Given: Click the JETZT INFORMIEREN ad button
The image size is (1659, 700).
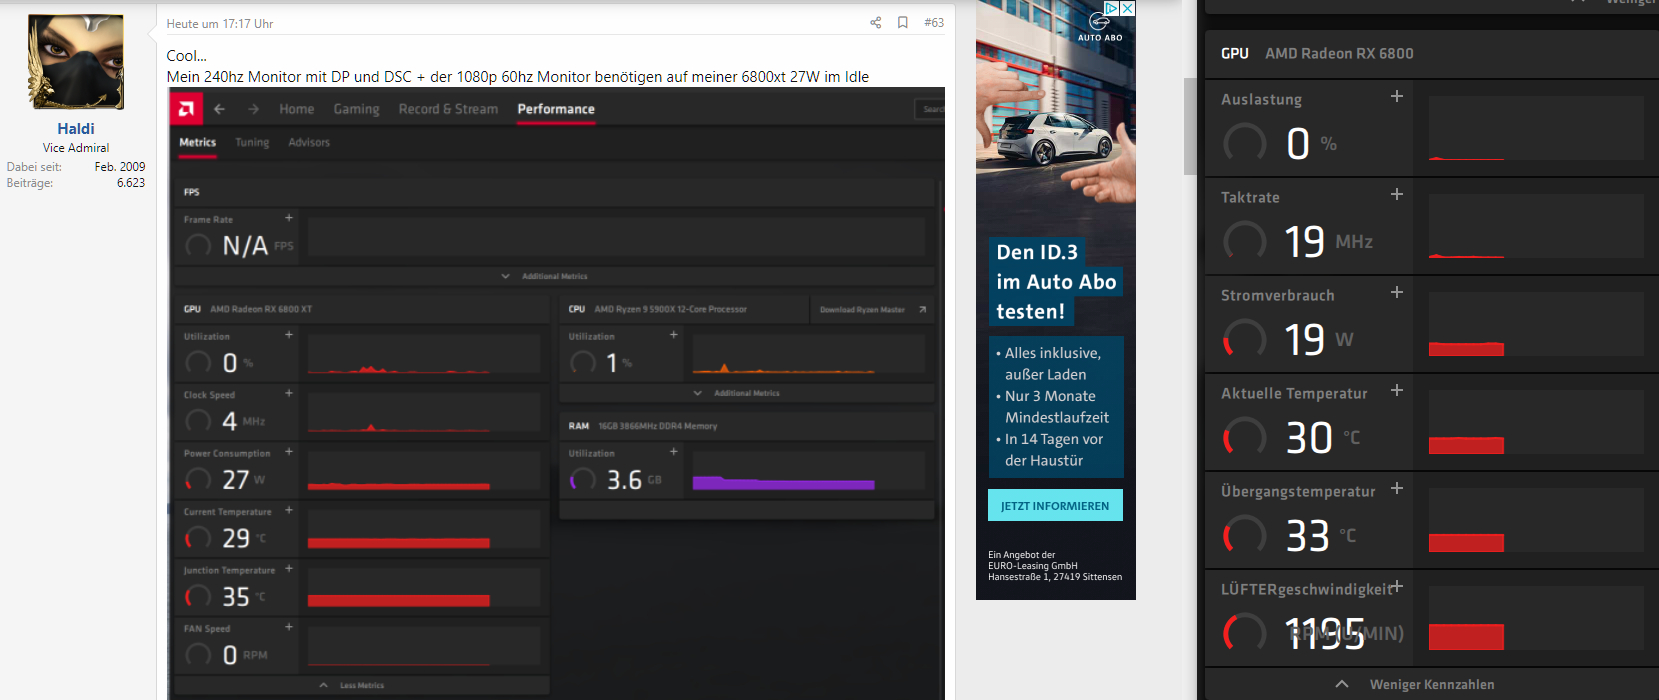Looking at the screenshot, I should 1055,505.
